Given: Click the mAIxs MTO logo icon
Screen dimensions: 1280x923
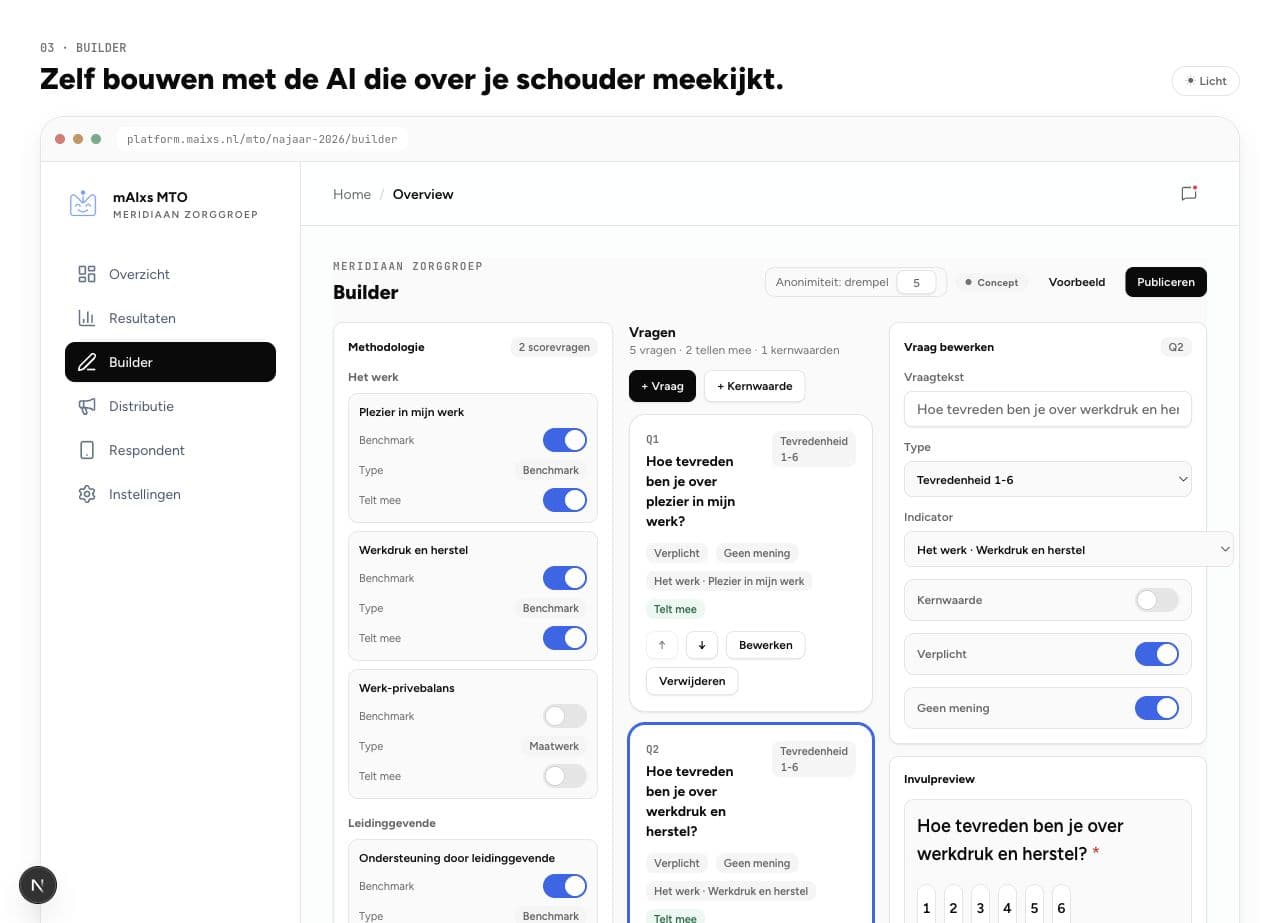Looking at the screenshot, I should 83,204.
